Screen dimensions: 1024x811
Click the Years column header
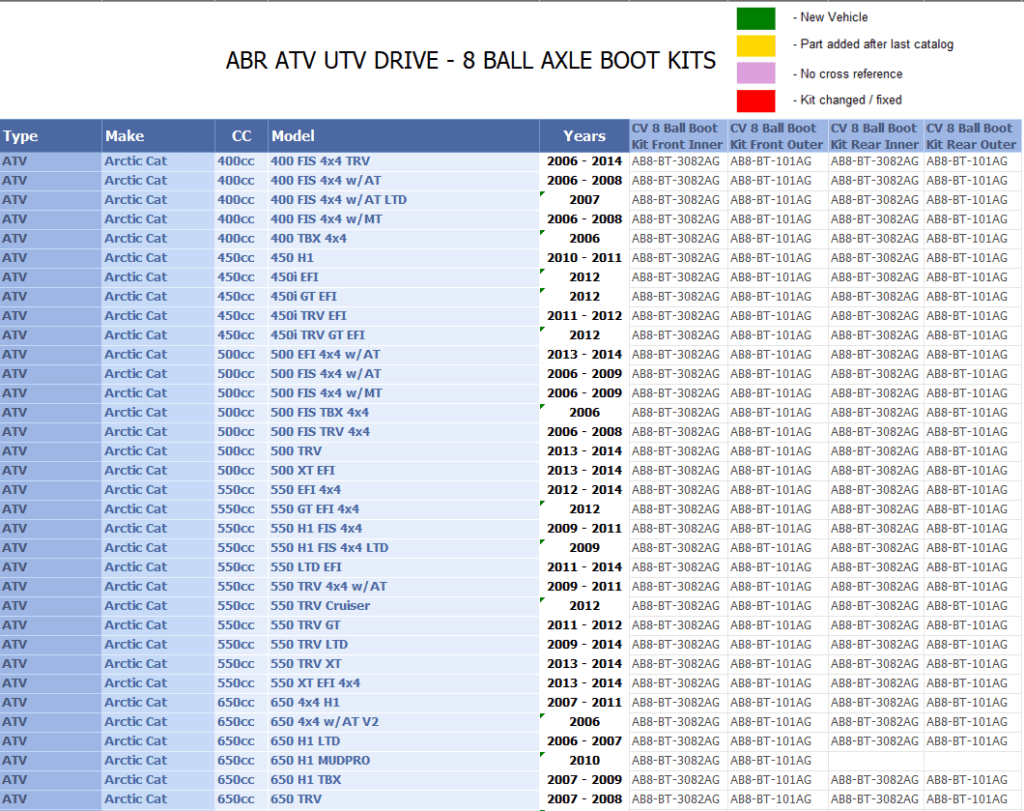[x=584, y=136]
